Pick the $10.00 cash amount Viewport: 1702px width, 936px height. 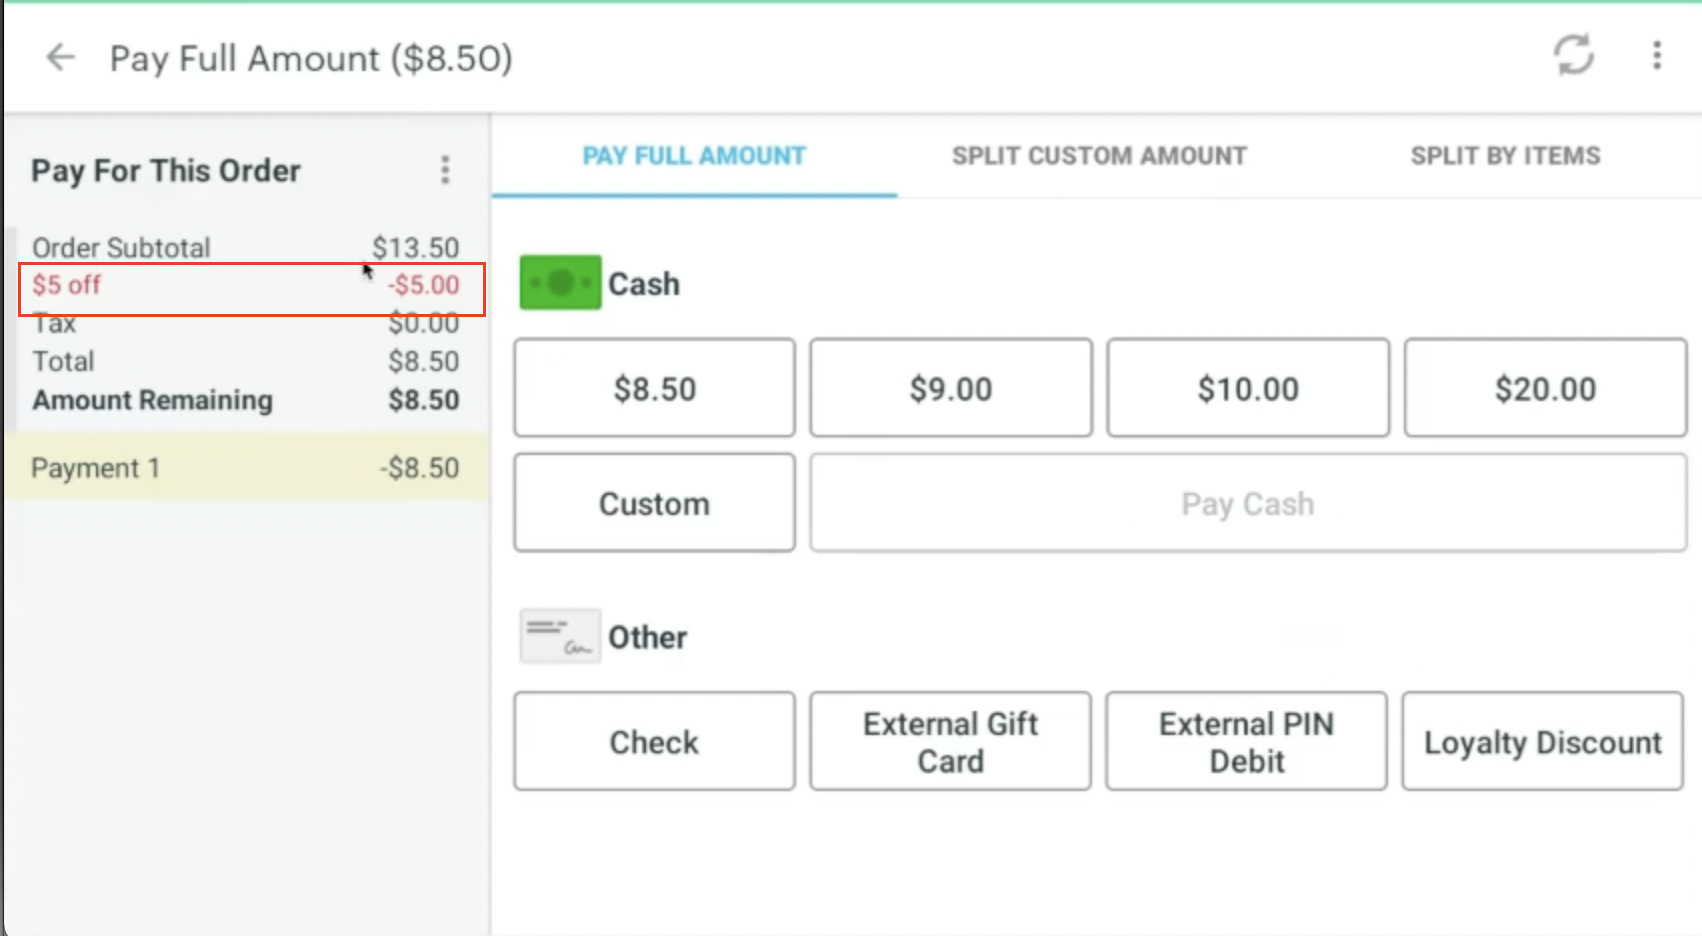[1248, 388]
